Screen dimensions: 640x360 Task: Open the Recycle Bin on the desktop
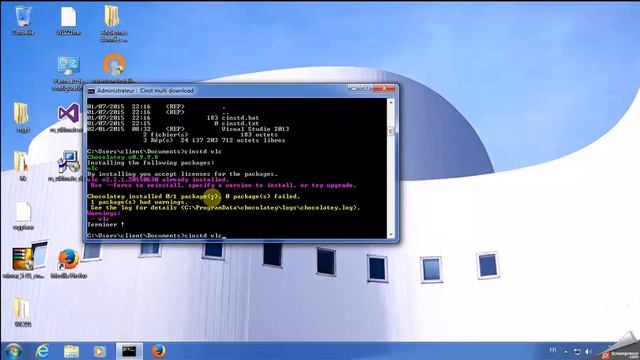pyautogui.click(x=23, y=20)
